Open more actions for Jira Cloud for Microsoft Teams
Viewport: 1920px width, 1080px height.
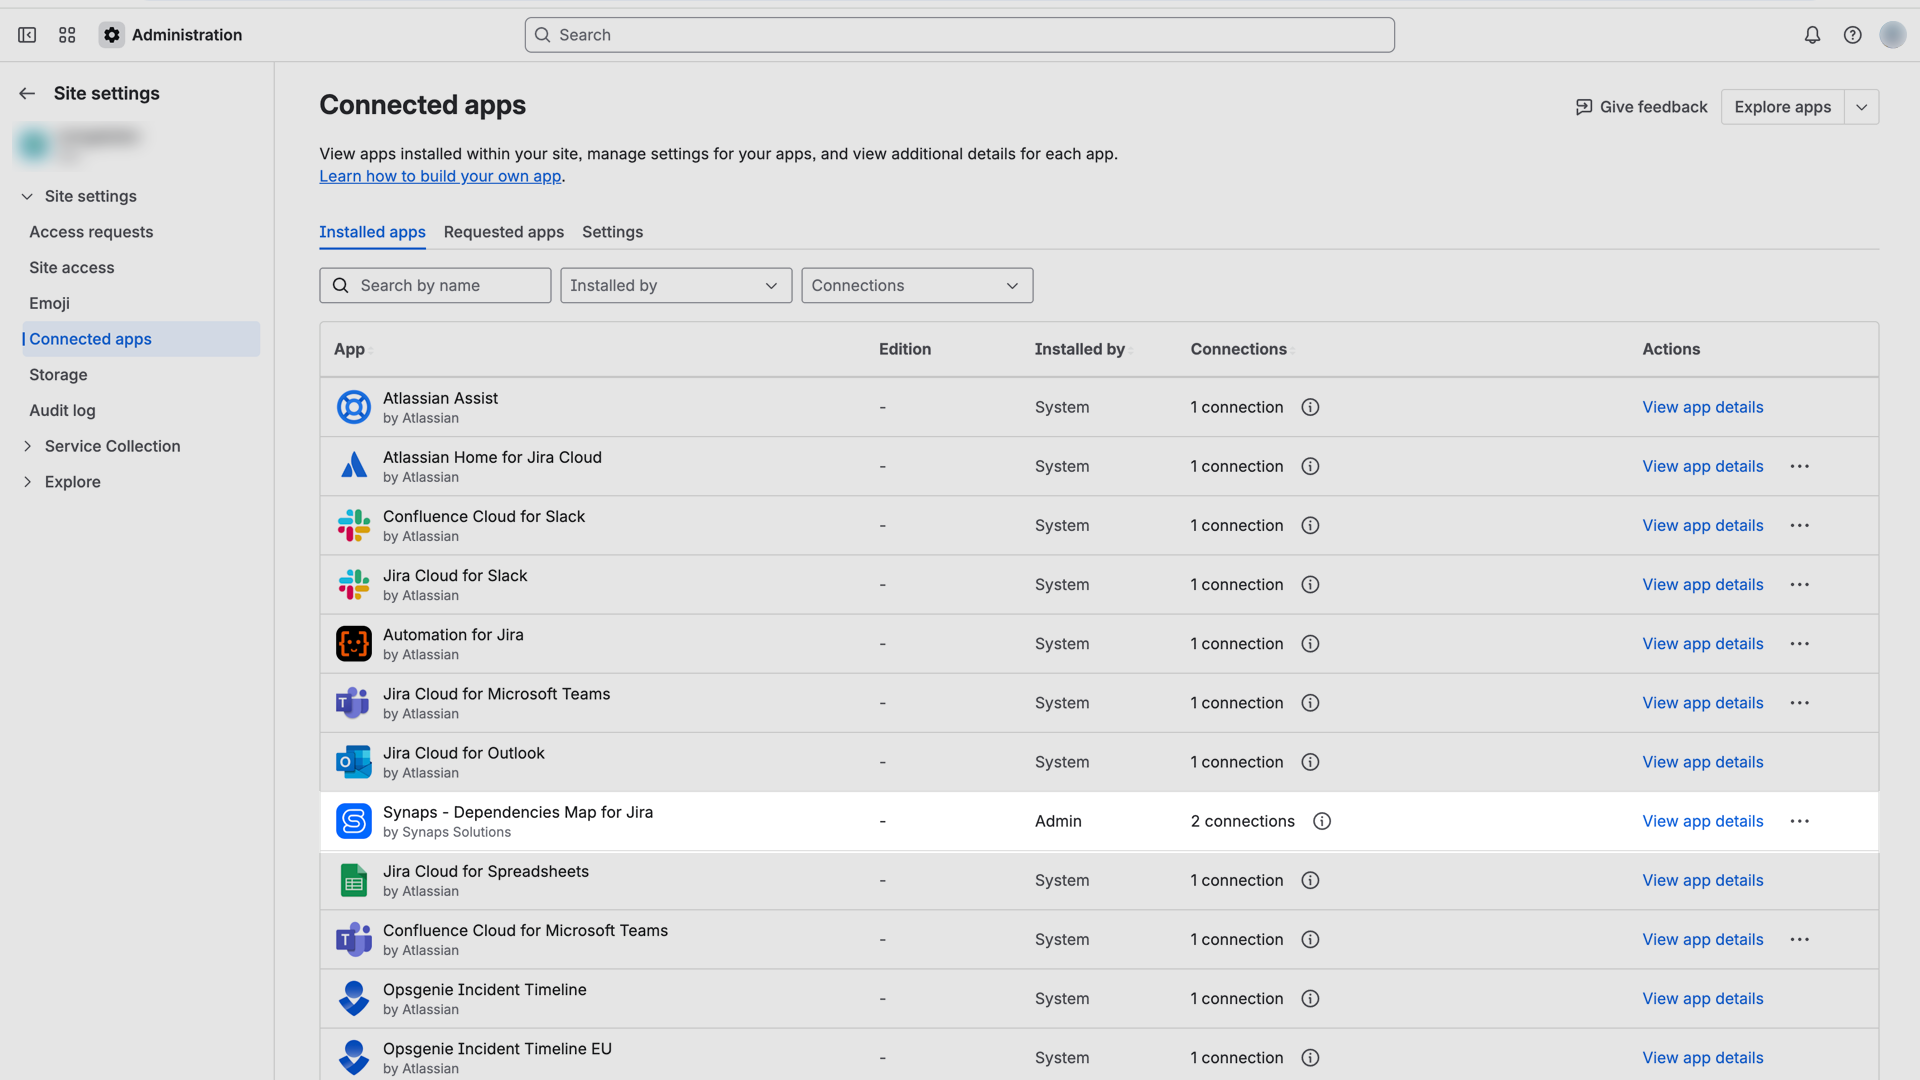click(x=1799, y=702)
